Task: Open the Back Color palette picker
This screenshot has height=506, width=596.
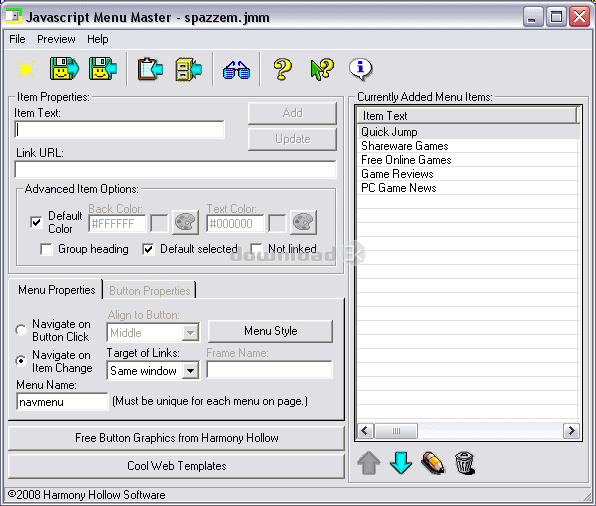Action: pyautogui.click(x=185, y=222)
